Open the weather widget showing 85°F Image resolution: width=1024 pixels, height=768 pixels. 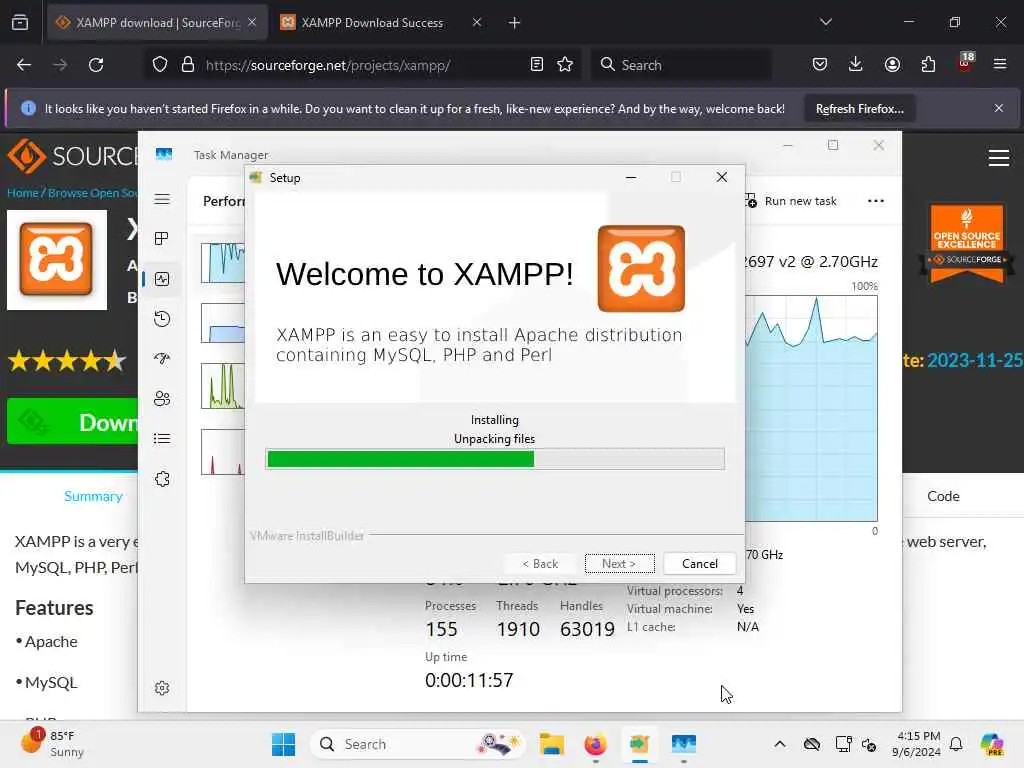click(x=54, y=743)
